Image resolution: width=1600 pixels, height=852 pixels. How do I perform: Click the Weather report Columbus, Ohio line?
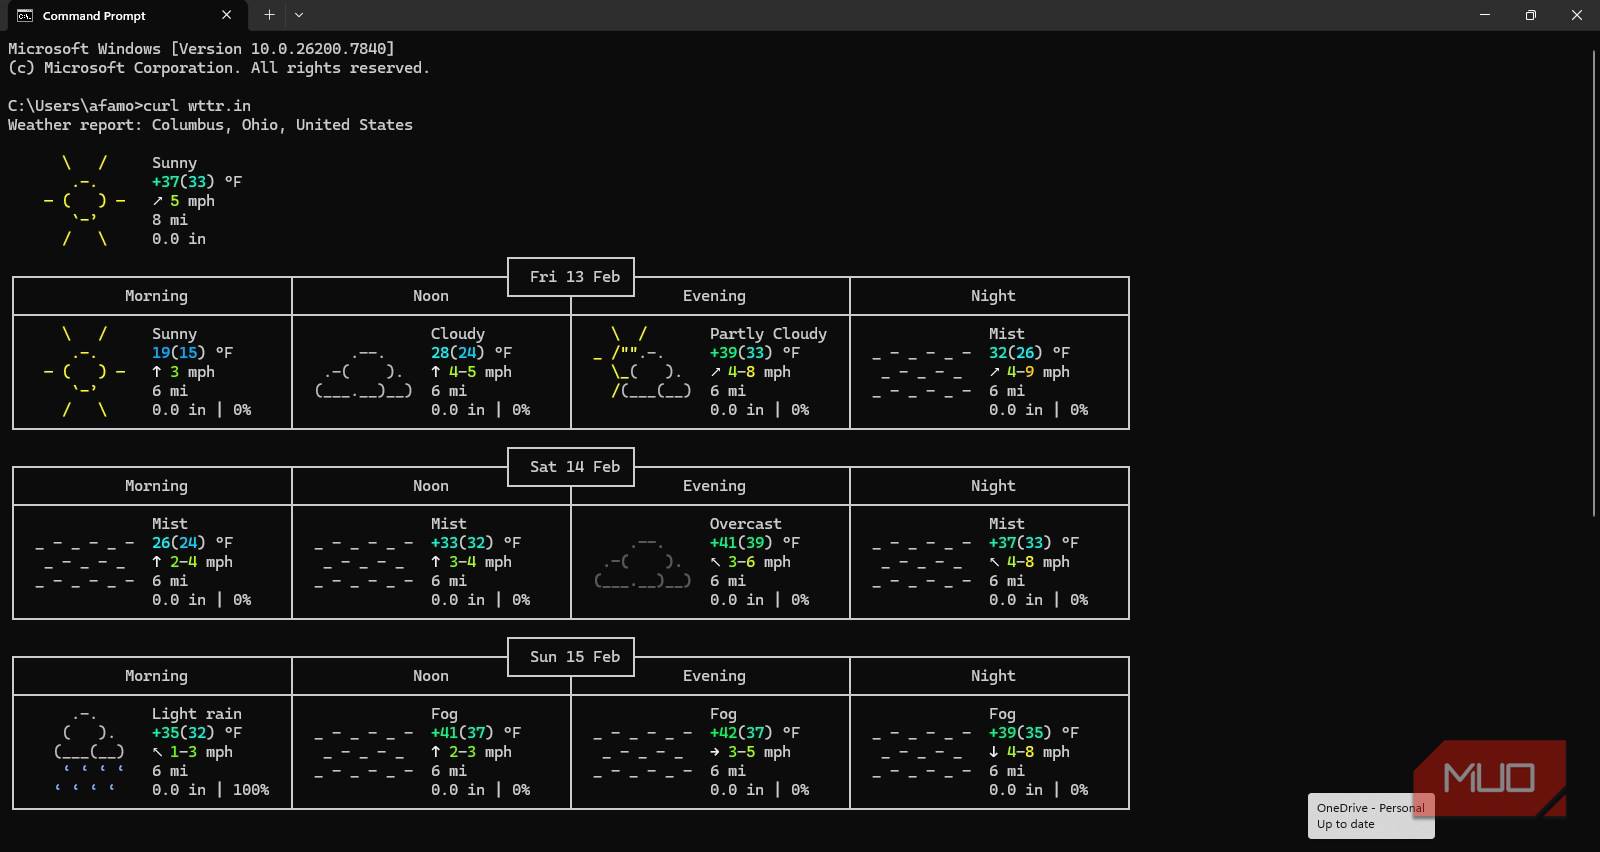coord(210,125)
